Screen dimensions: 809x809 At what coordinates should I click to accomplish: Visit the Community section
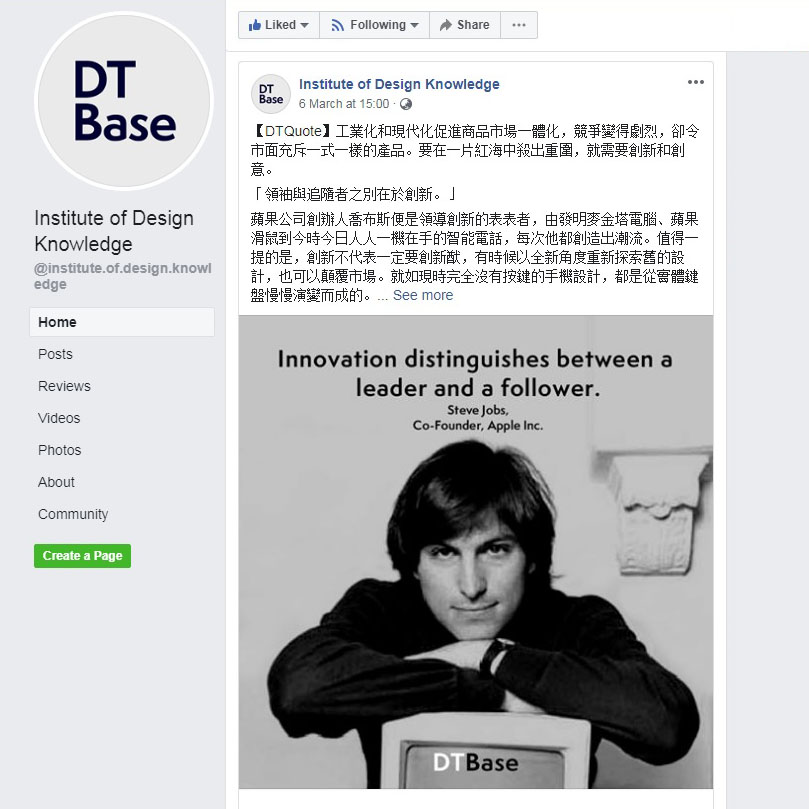tap(73, 514)
